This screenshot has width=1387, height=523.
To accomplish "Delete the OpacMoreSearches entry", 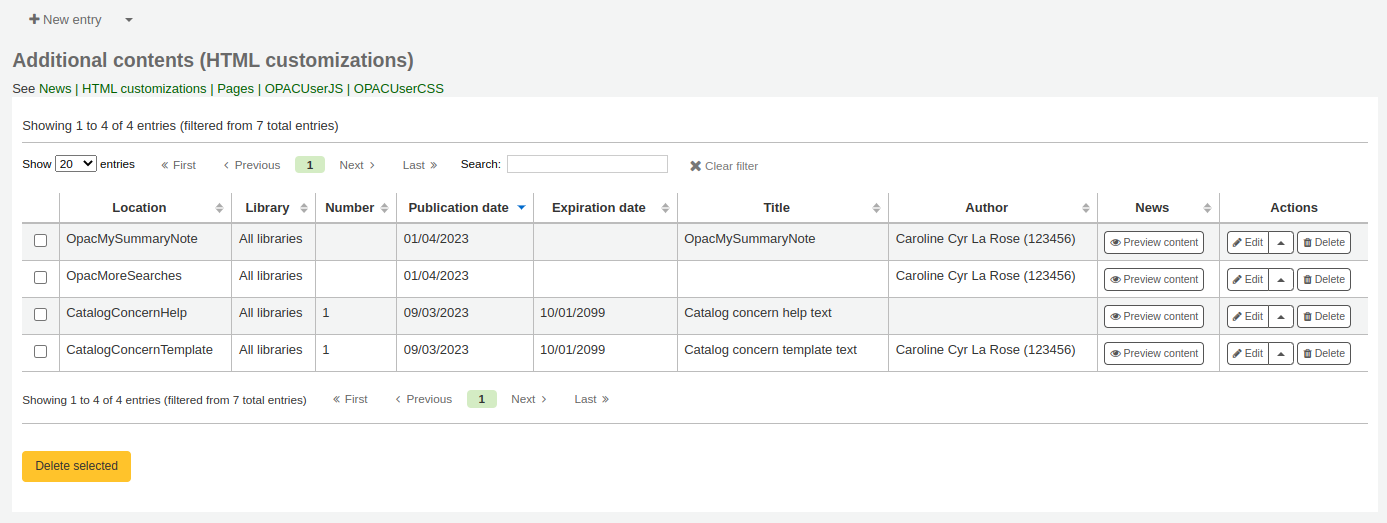I will [1324, 279].
